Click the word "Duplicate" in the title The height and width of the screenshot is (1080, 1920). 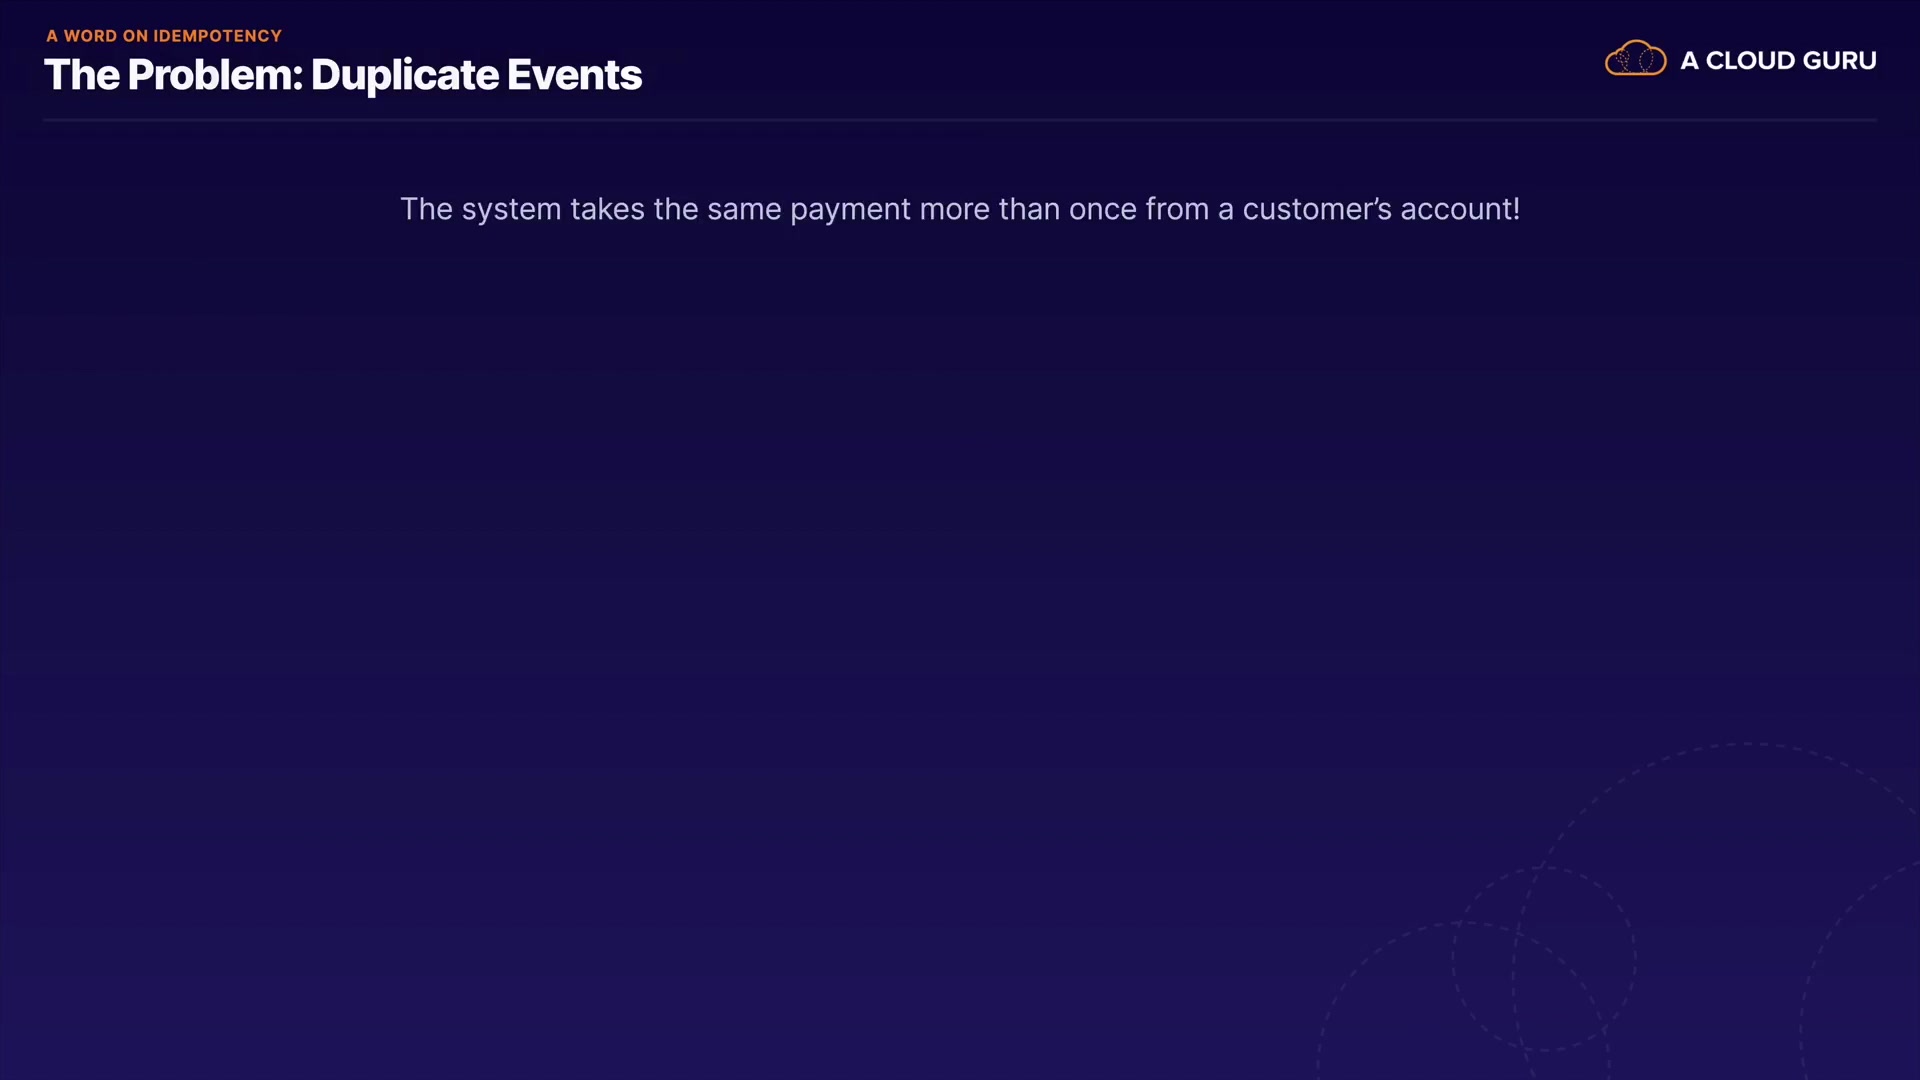tap(404, 75)
